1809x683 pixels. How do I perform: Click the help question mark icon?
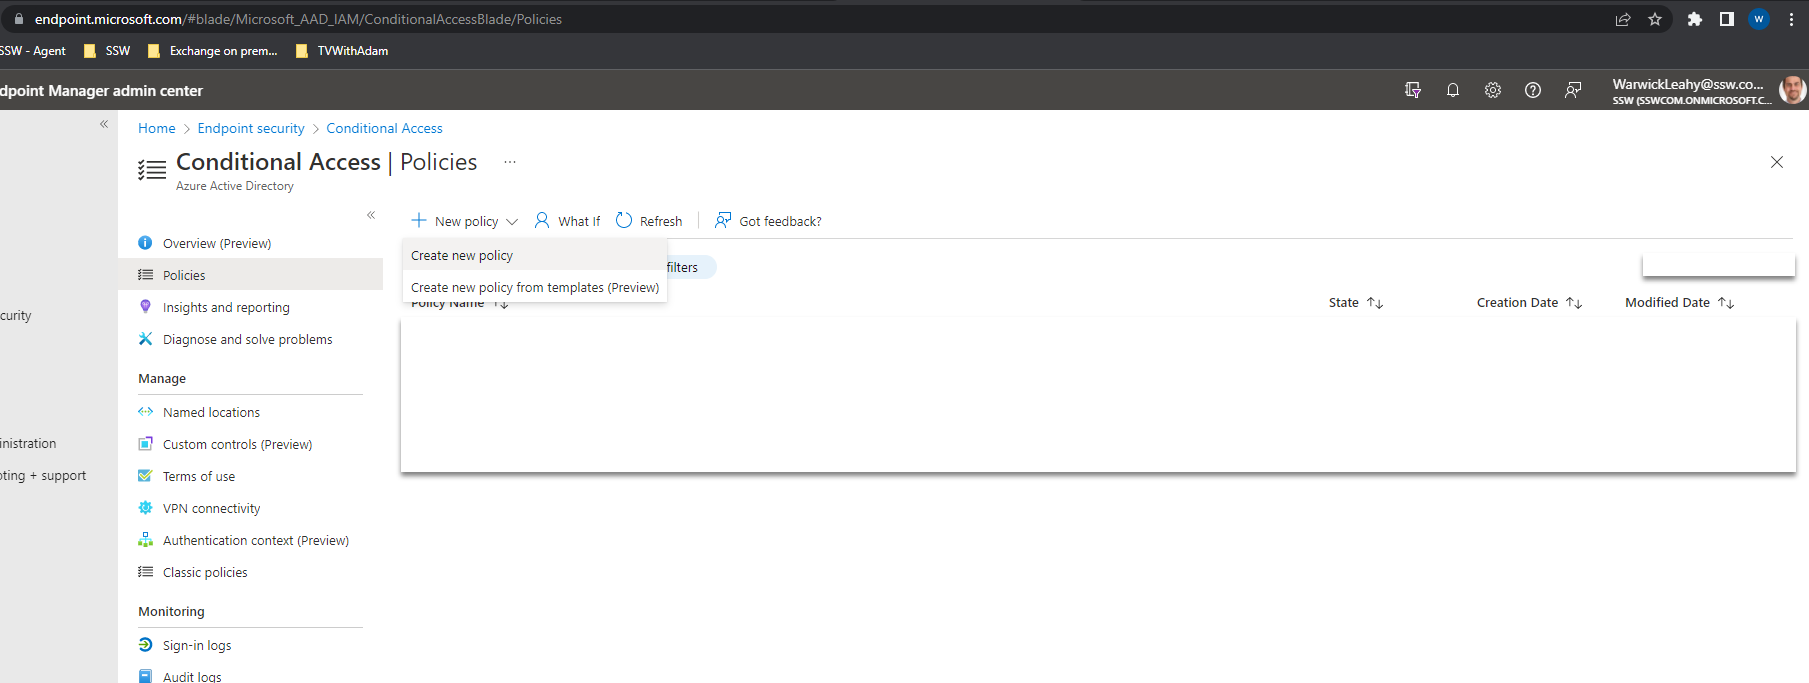(1532, 90)
